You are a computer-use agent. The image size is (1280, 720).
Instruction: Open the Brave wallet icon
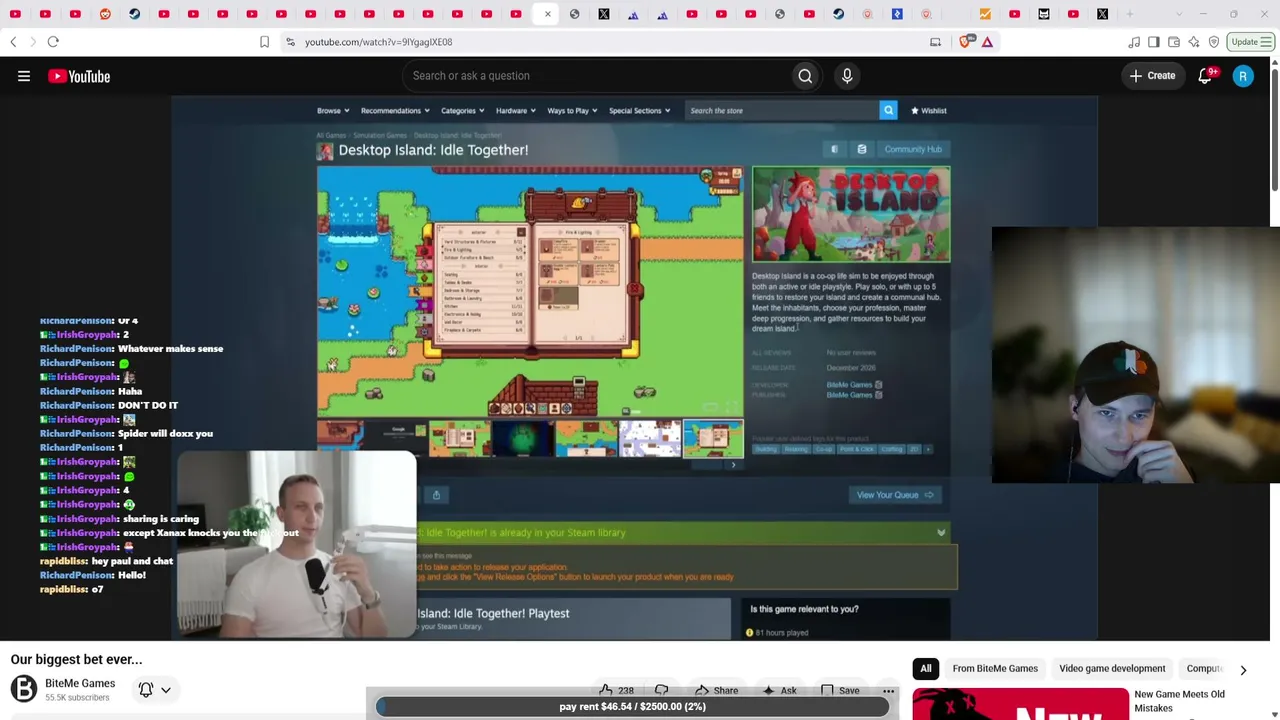coord(1174,42)
